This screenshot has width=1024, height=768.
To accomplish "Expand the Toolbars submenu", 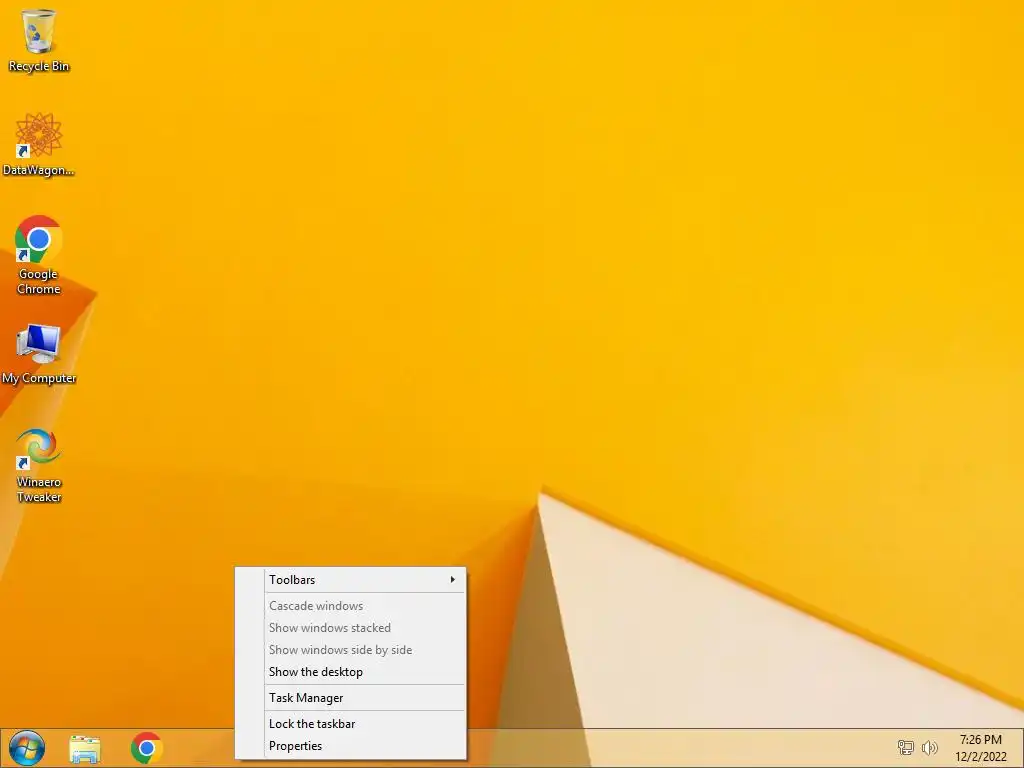I will coord(351,580).
